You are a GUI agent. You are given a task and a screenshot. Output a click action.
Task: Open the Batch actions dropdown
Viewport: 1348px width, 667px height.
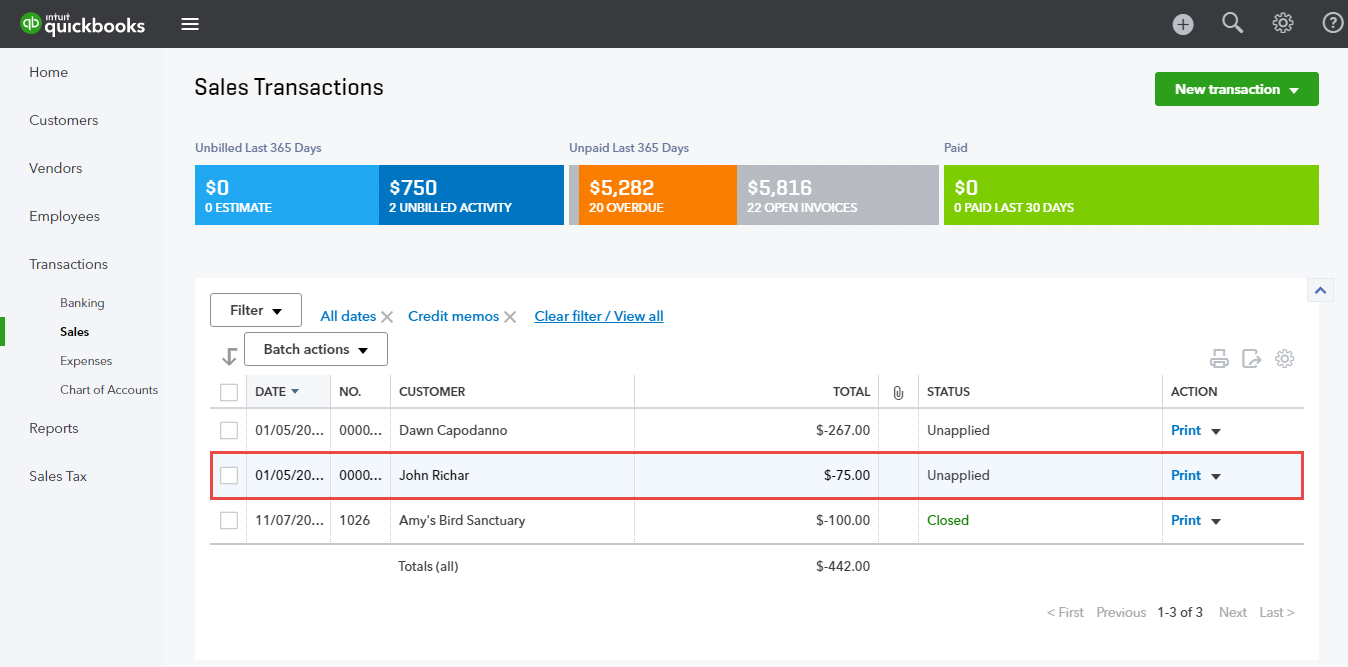[315, 349]
